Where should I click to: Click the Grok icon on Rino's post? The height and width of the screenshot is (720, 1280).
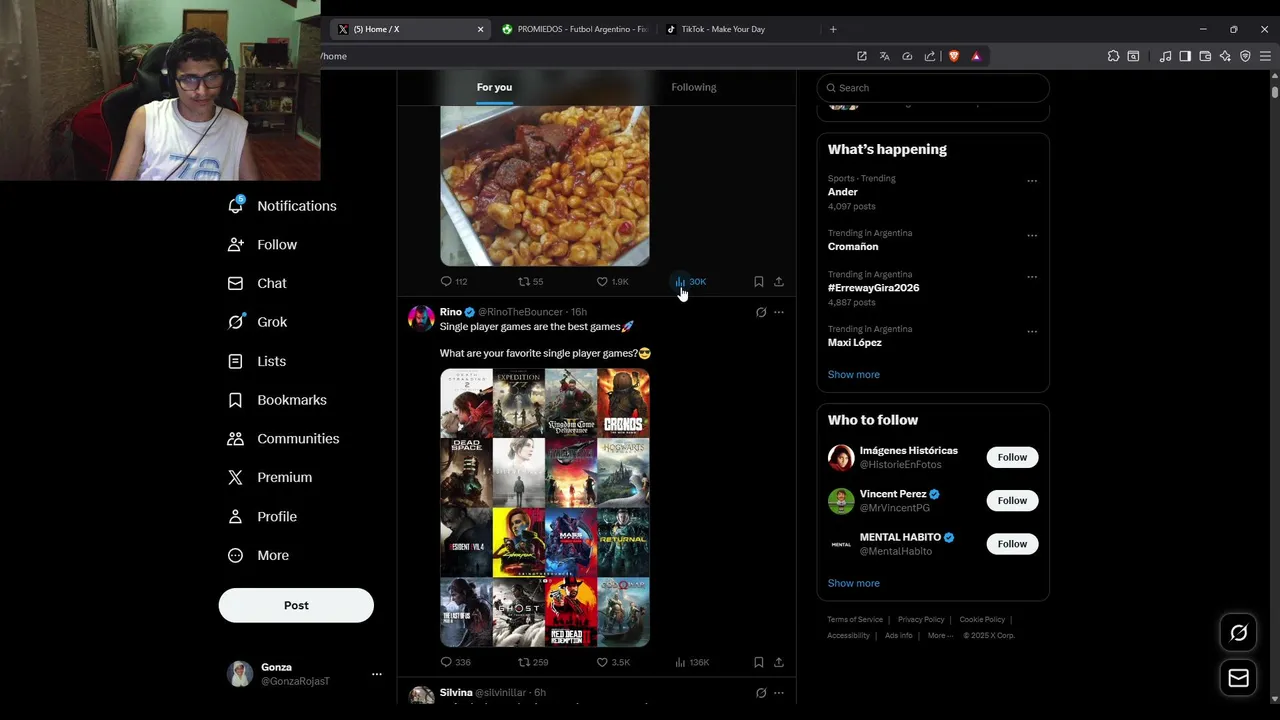tap(761, 312)
